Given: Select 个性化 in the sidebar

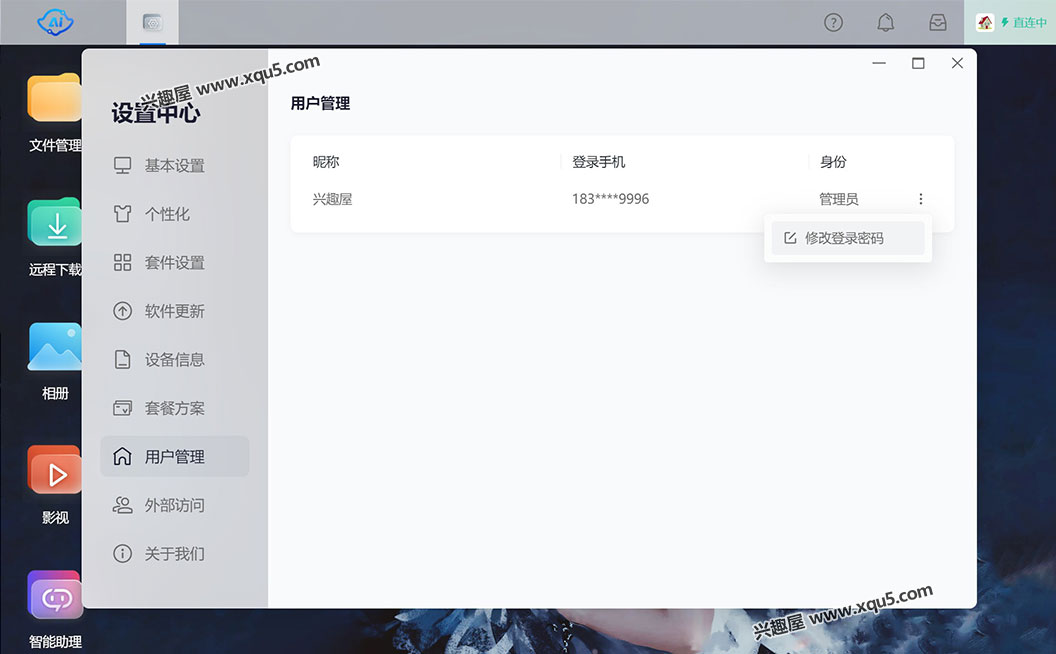Looking at the screenshot, I should pos(174,214).
